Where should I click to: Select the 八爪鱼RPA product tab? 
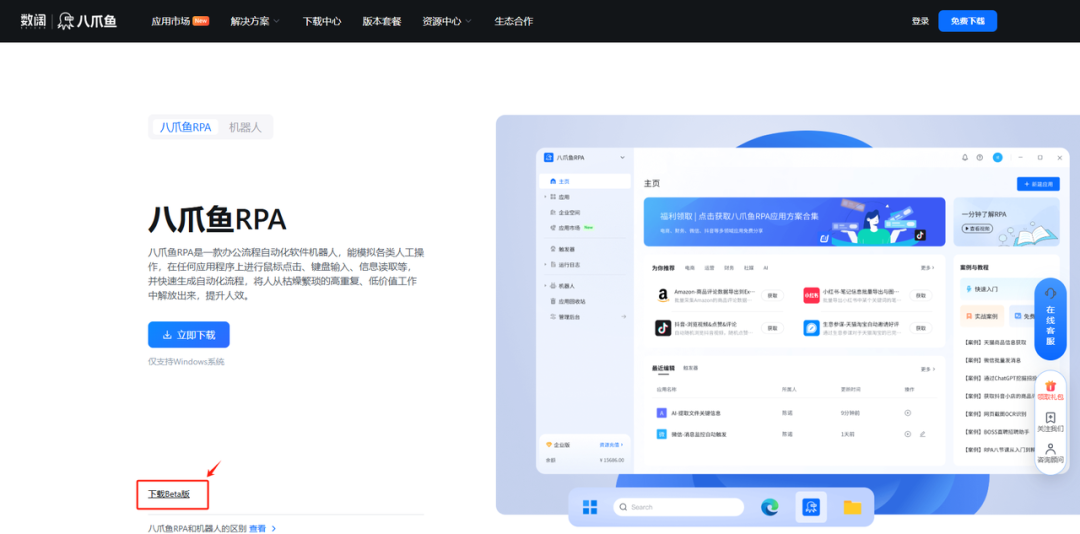[185, 127]
